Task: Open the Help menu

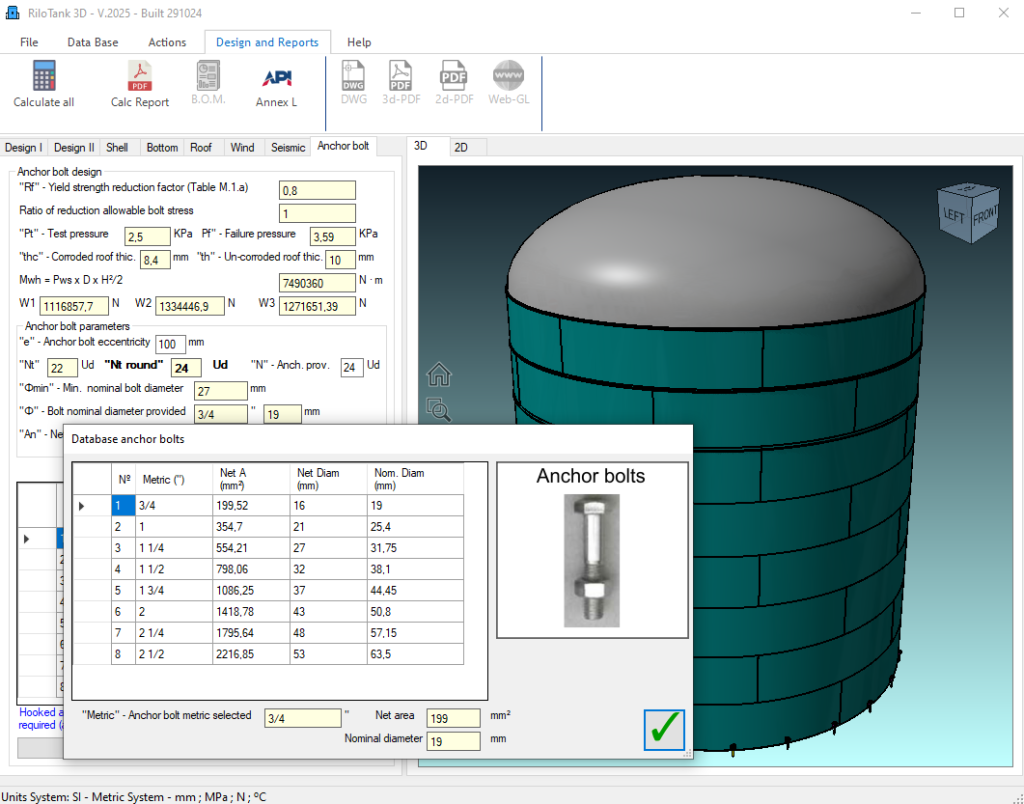Action: pyautogui.click(x=359, y=42)
